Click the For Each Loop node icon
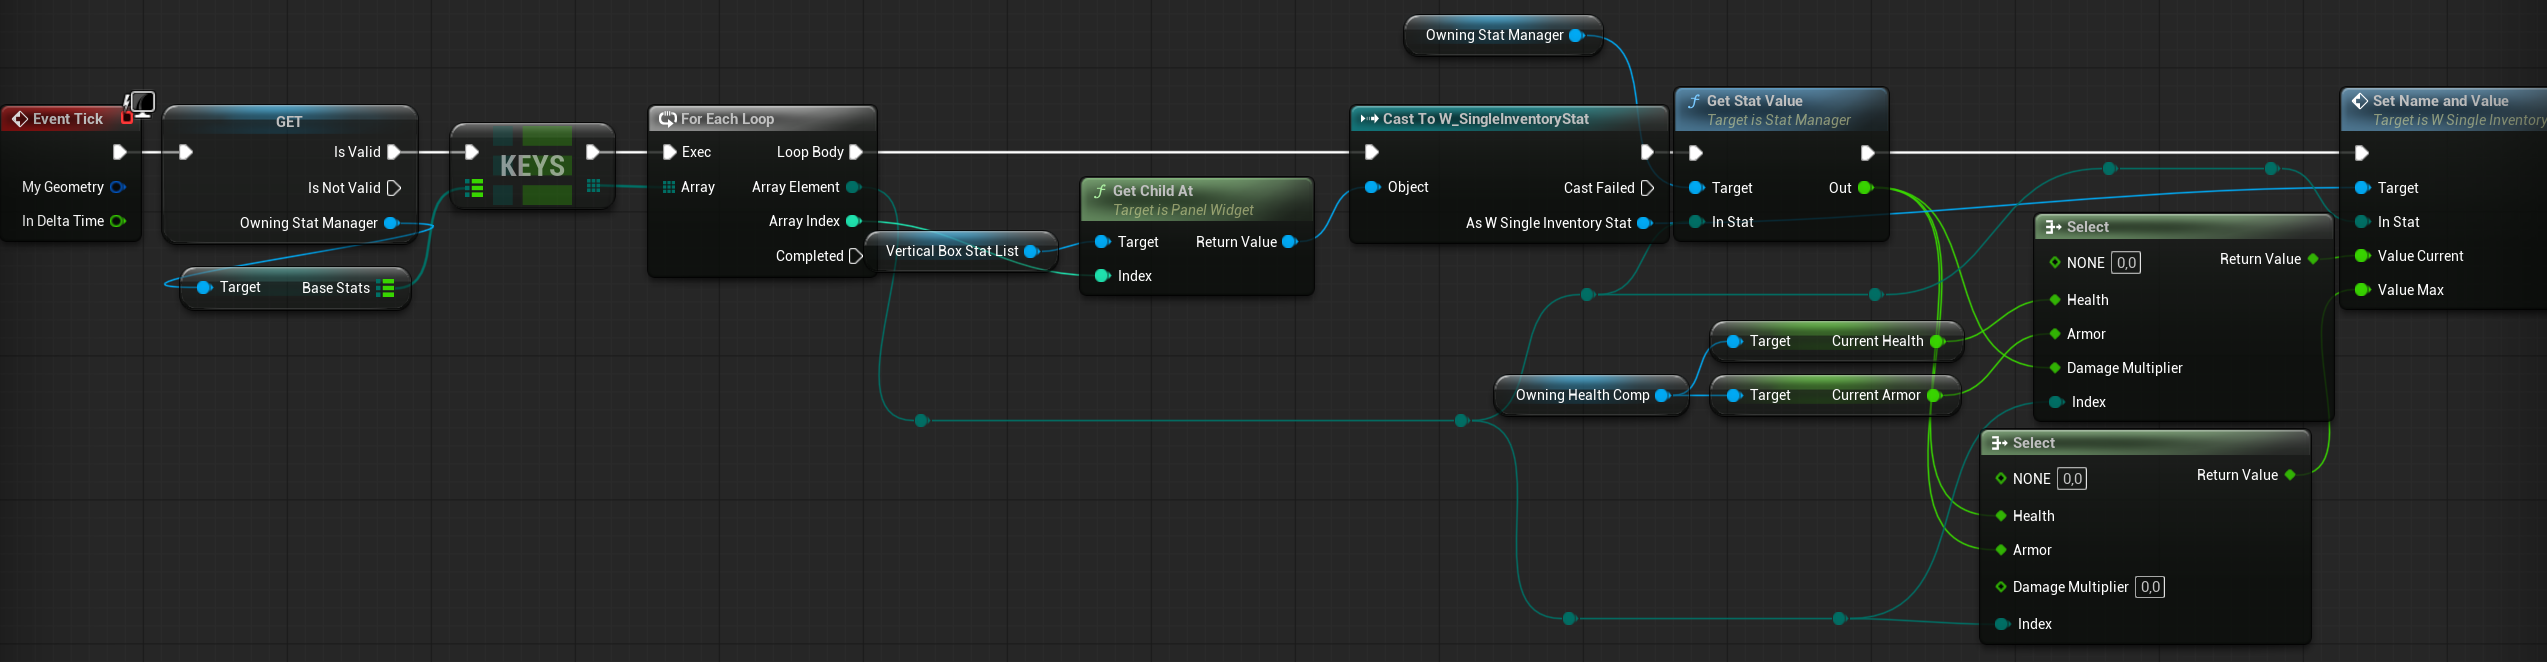This screenshot has width=2547, height=662. (667, 119)
